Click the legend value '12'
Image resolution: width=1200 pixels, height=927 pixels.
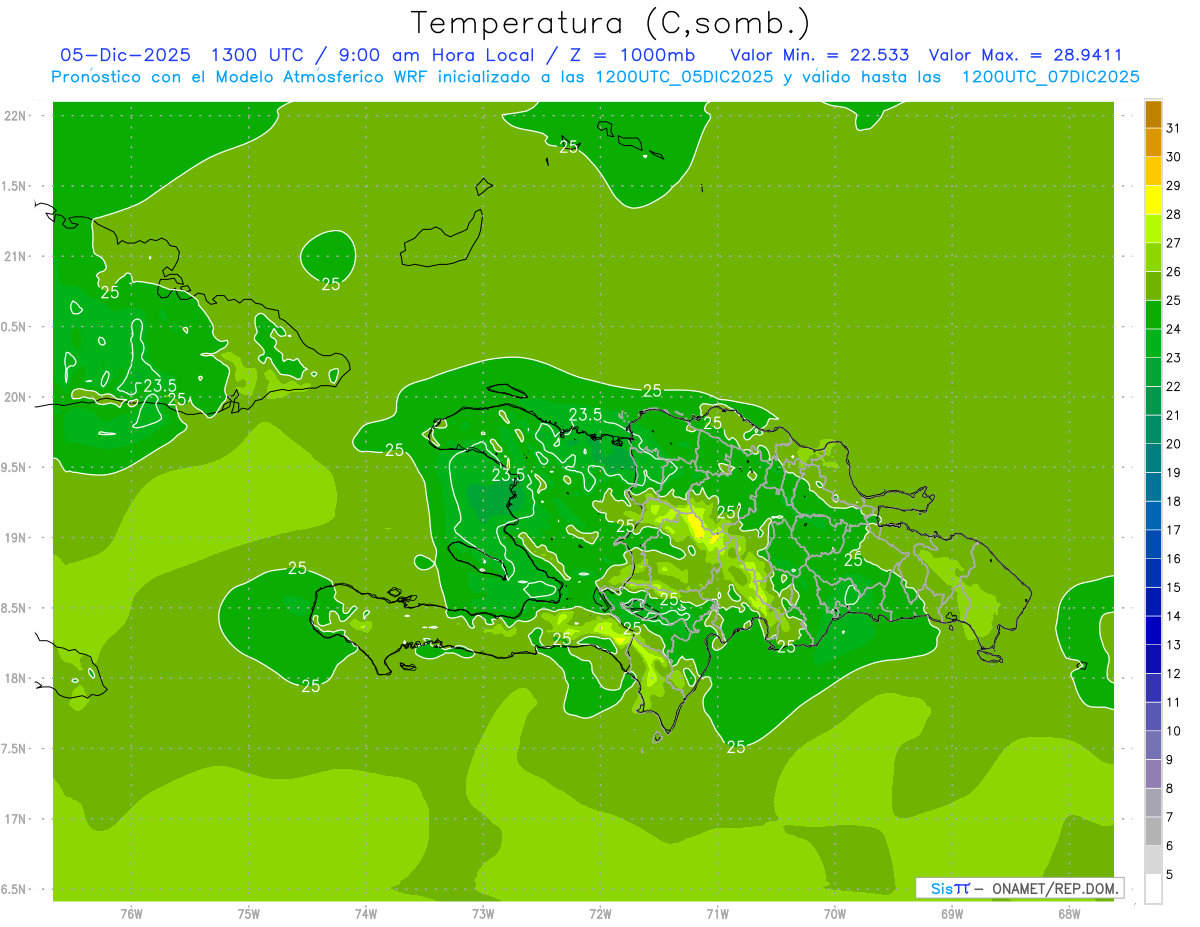1174,673
